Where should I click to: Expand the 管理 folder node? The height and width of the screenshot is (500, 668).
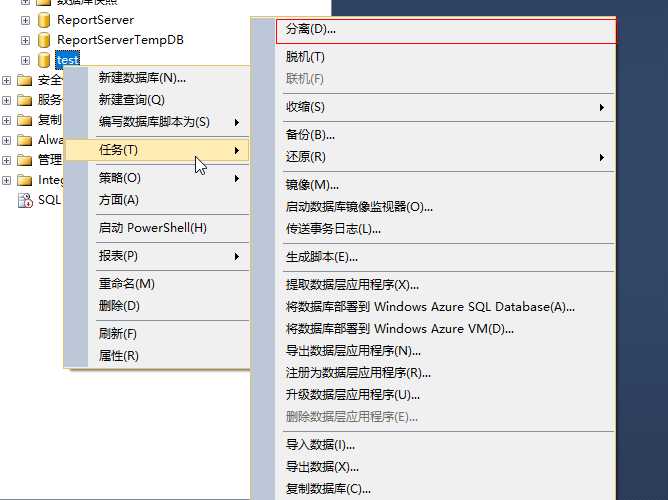6,160
